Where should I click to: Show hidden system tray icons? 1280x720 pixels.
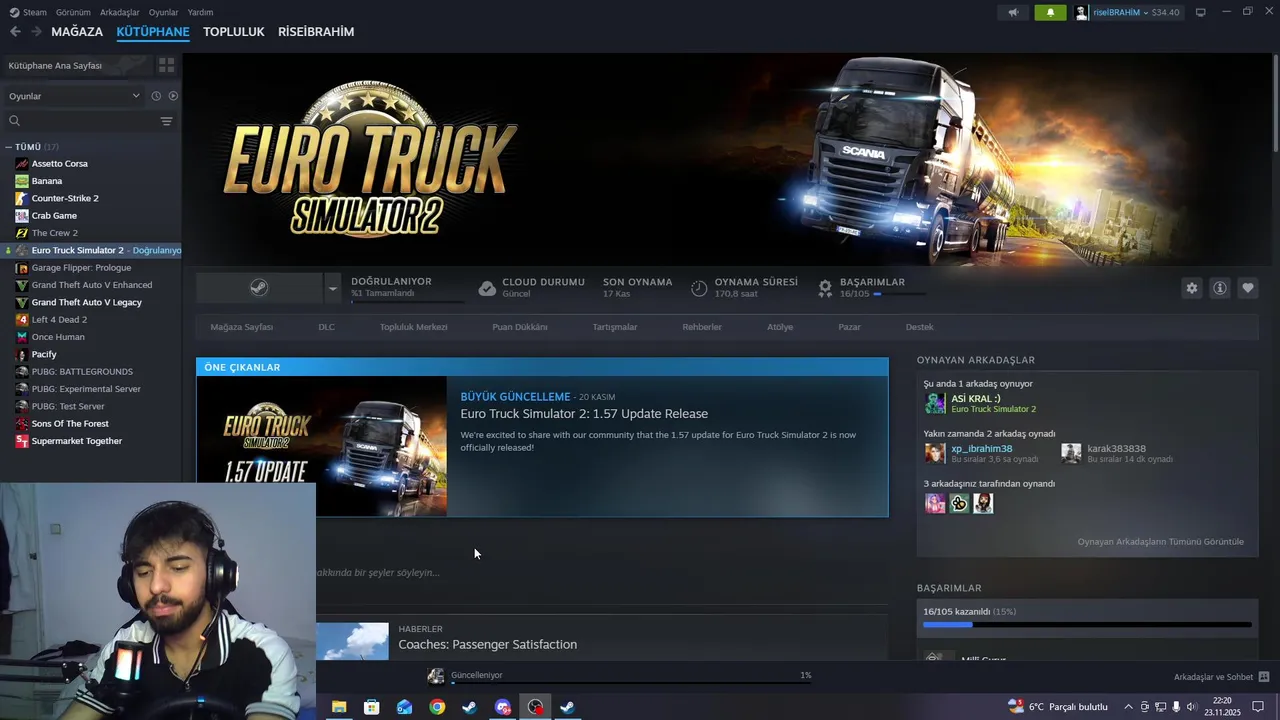(x=1129, y=707)
